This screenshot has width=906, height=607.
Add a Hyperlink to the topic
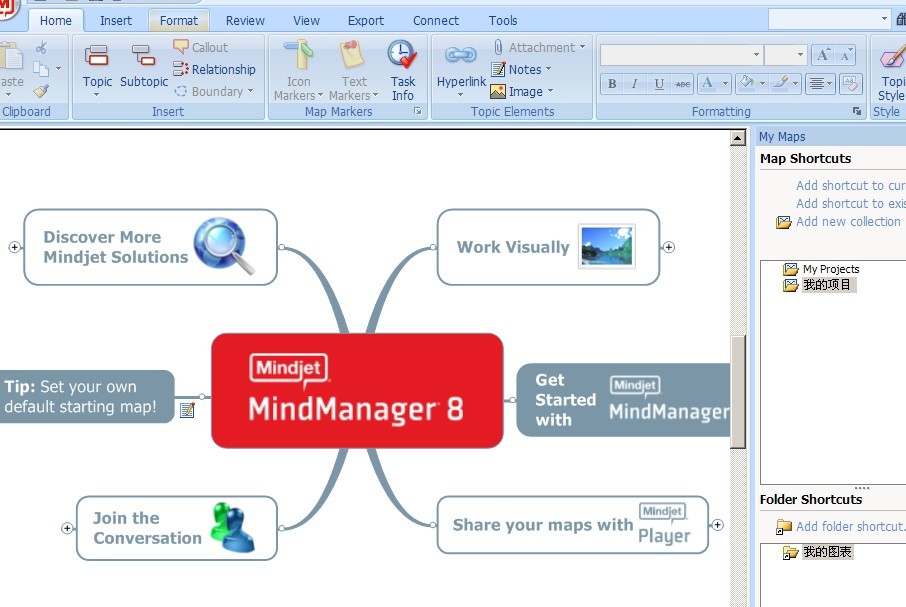[461, 70]
